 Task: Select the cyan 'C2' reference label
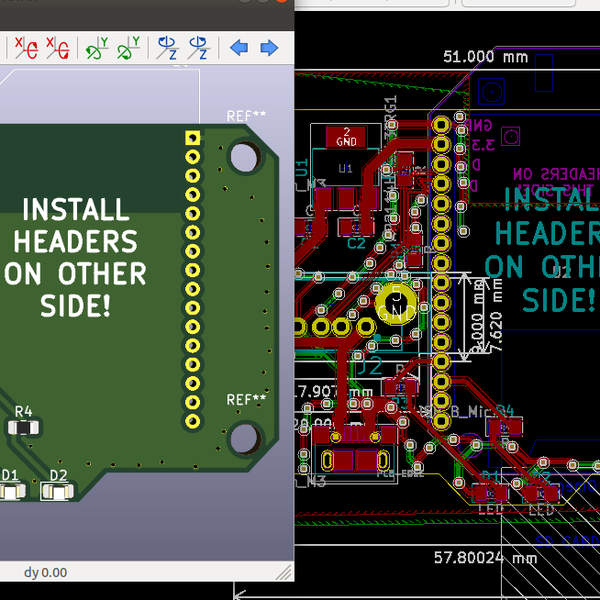point(356,243)
